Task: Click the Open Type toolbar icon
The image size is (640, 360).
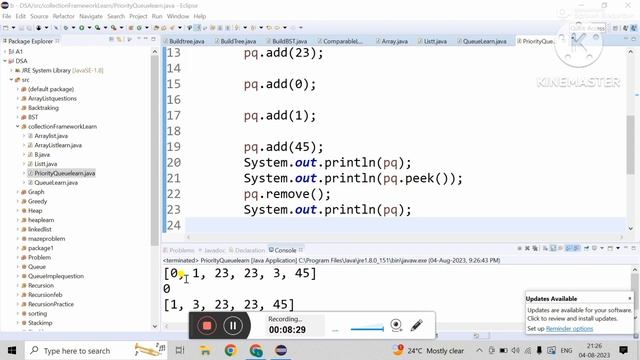Action: (156, 28)
